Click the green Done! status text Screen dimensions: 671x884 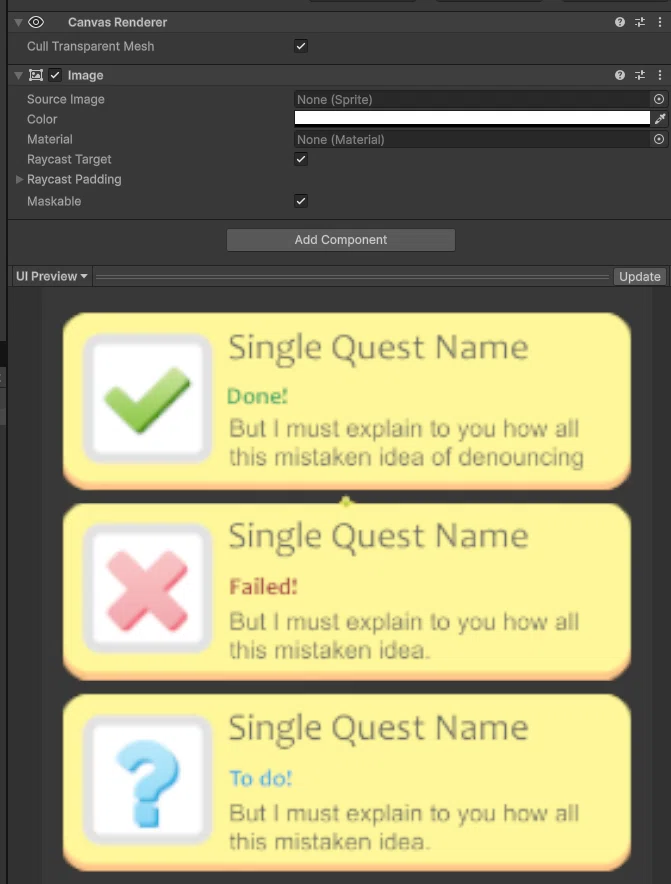tap(257, 396)
